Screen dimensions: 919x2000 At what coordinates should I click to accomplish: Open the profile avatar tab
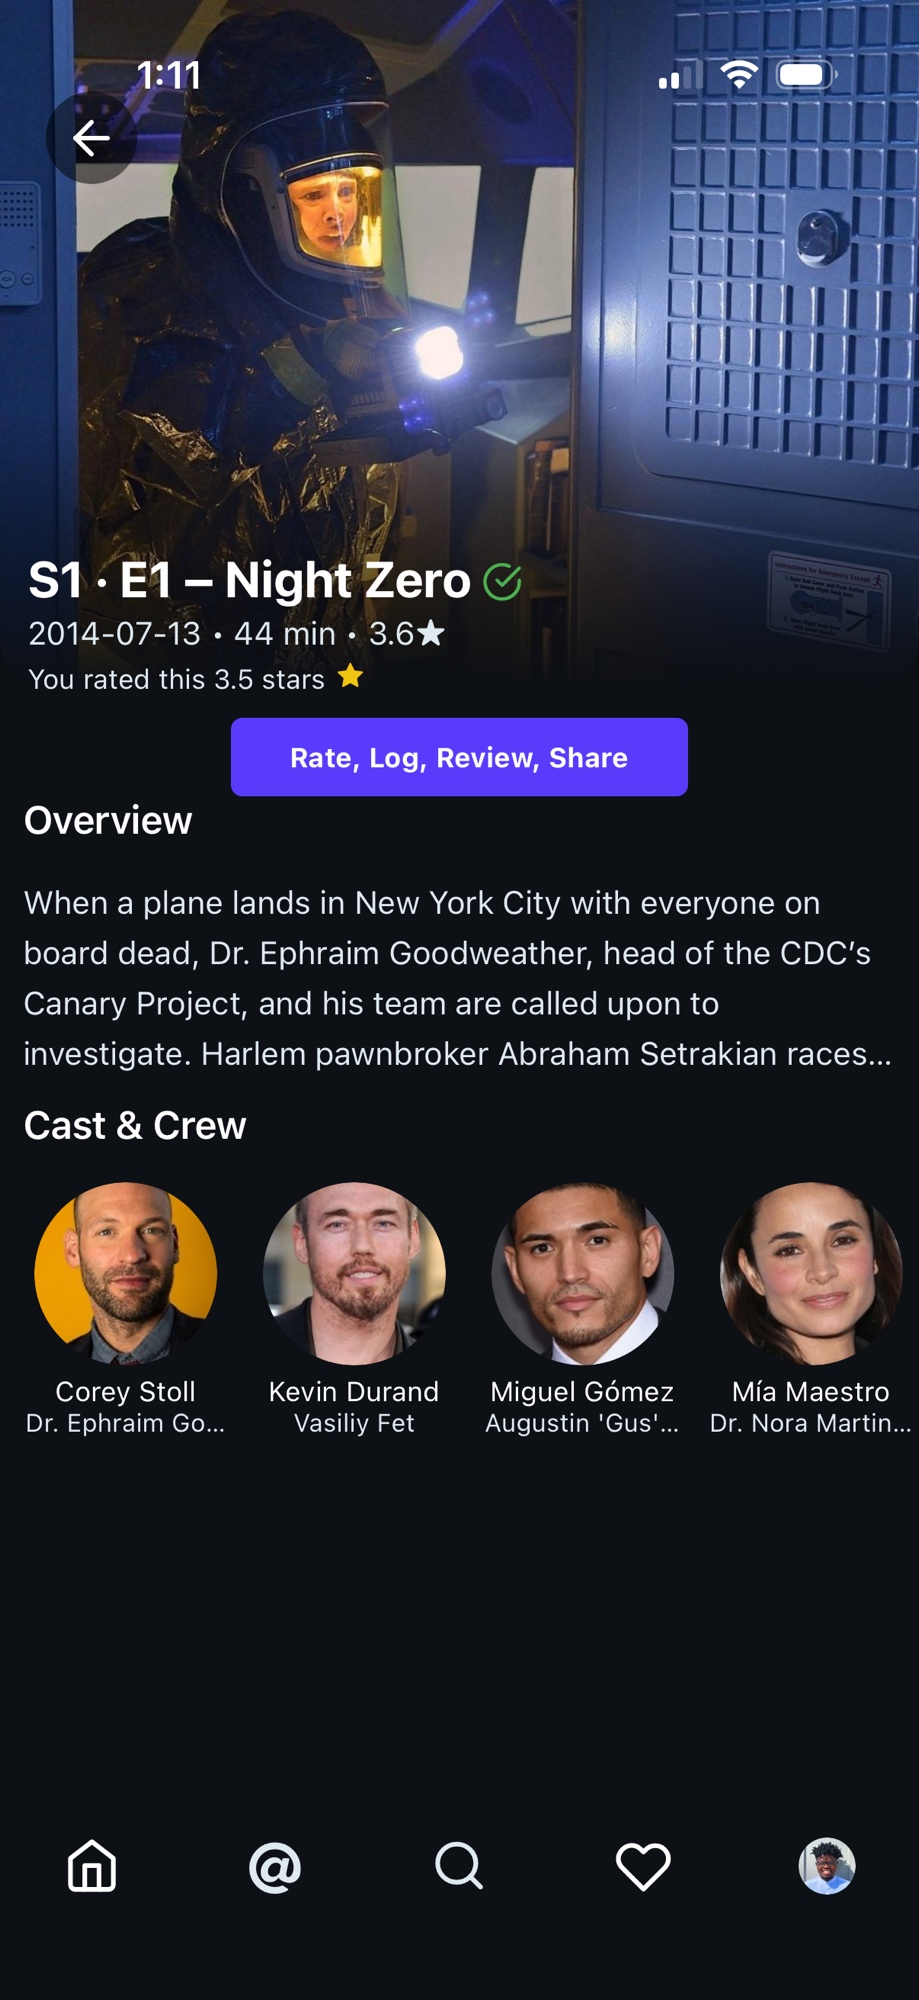[827, 1866]
